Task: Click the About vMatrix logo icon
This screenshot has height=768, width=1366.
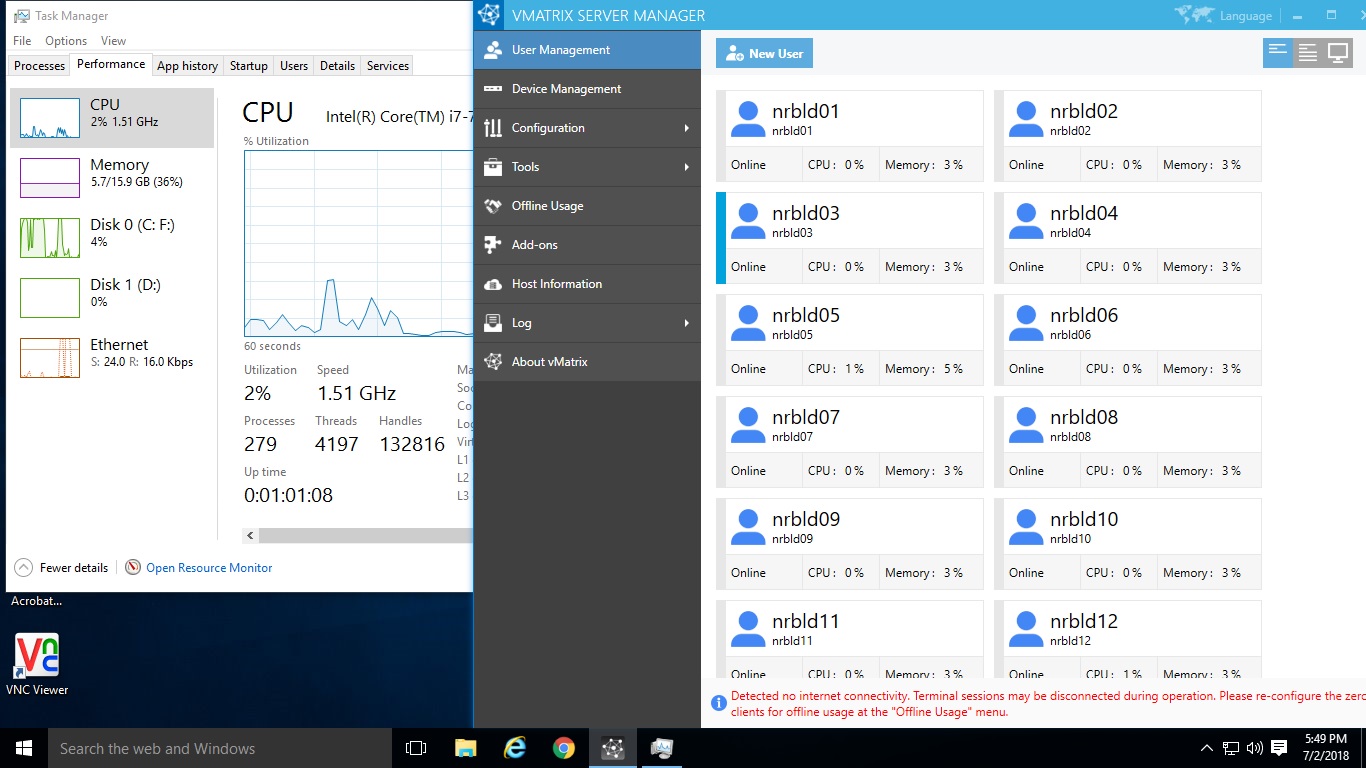Action: 492,362
